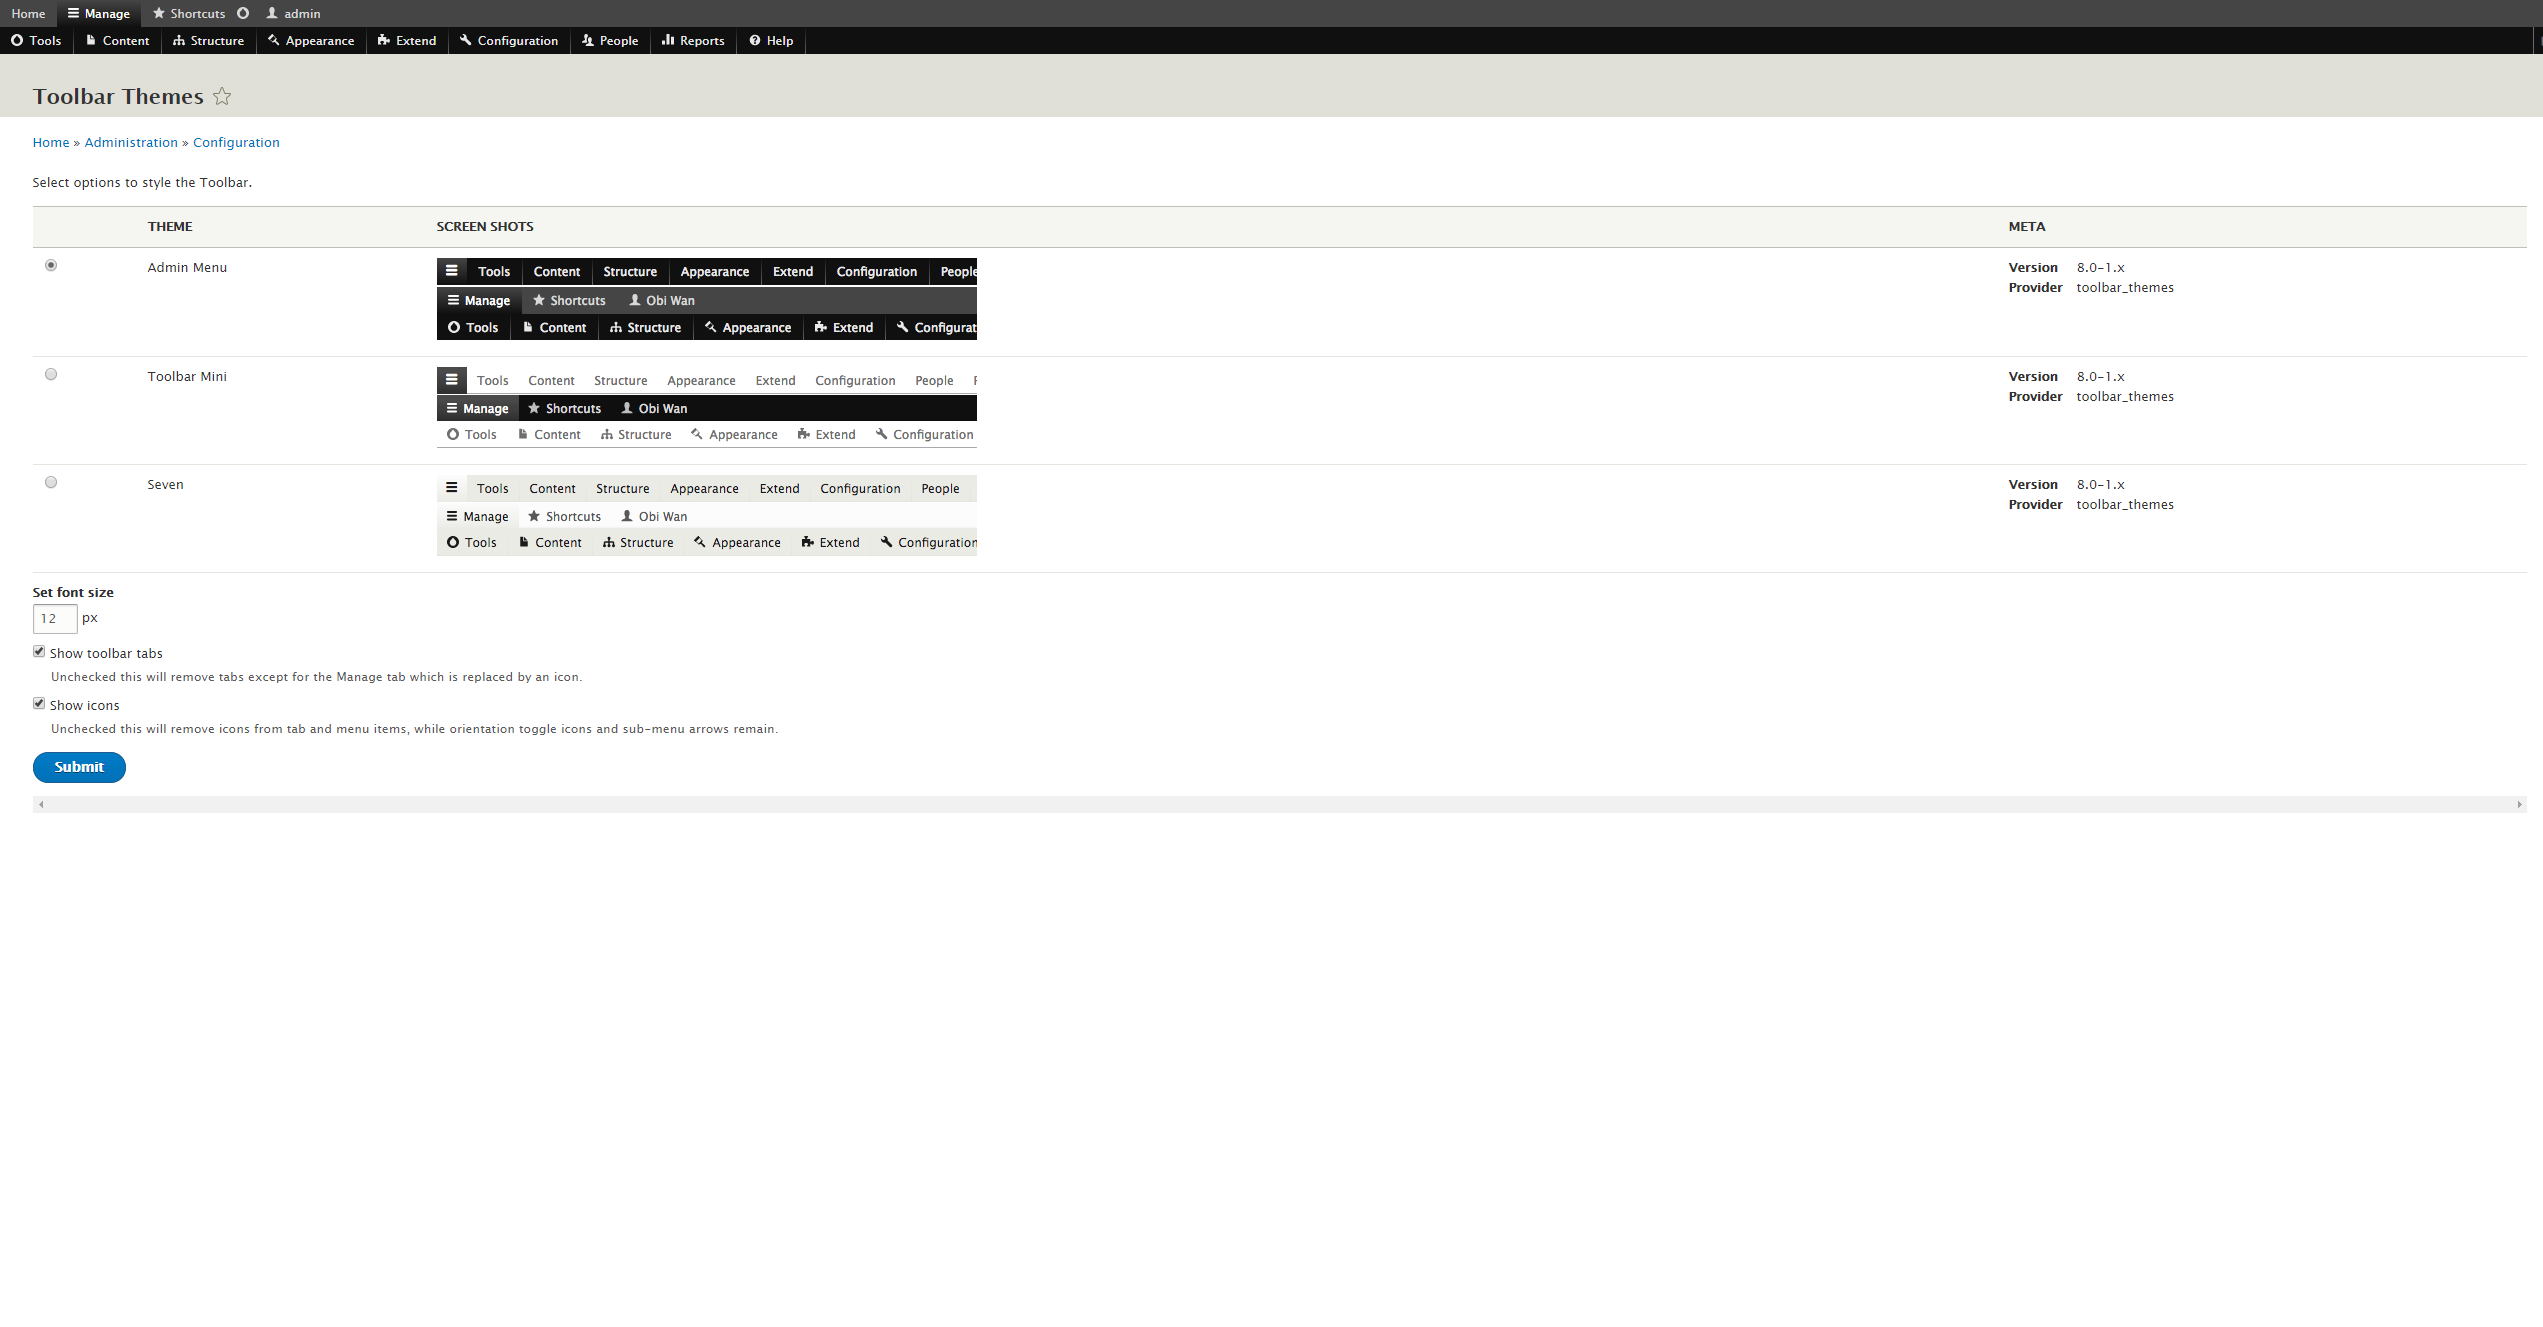Image resolution: width=2543 pixels, height=1327 pixels.
Task: Click the font size input field
Action: click(55, 619)
